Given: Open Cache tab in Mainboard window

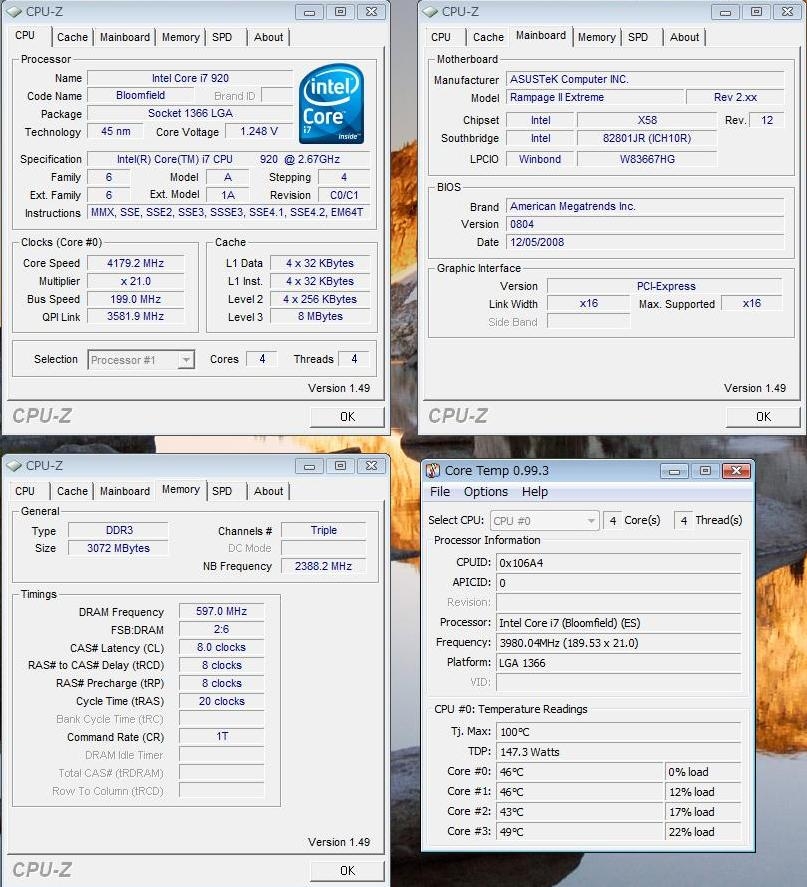Looking at the screenshot, I should point(488,37).
